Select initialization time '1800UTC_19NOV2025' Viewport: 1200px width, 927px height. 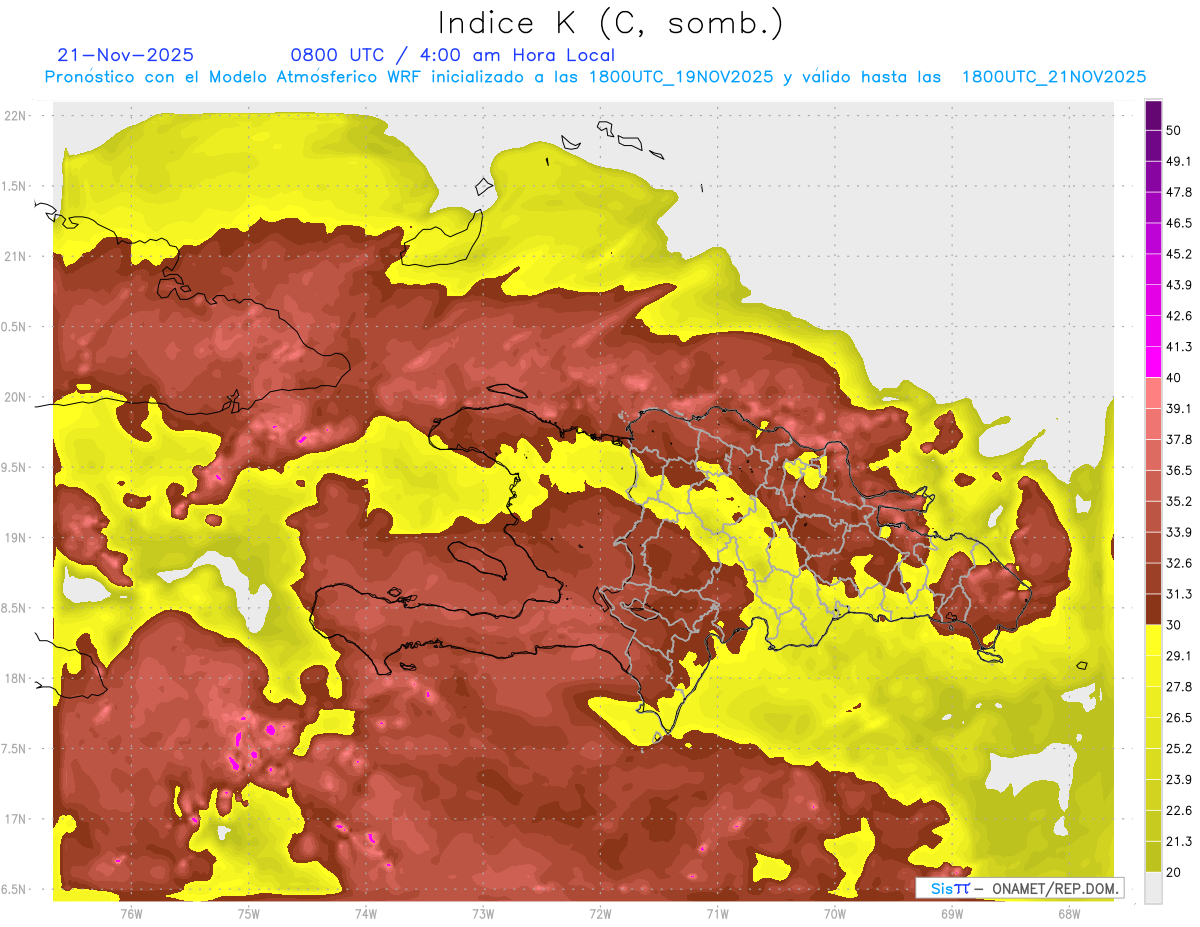pyautogui.click(x=681, y=77)
